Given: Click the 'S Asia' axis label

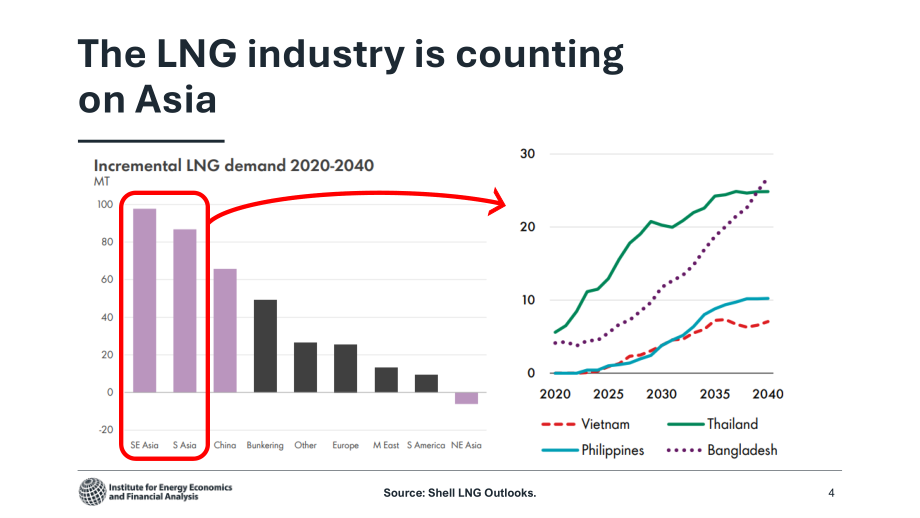Looking at the screenshot, I should [185, 445].
